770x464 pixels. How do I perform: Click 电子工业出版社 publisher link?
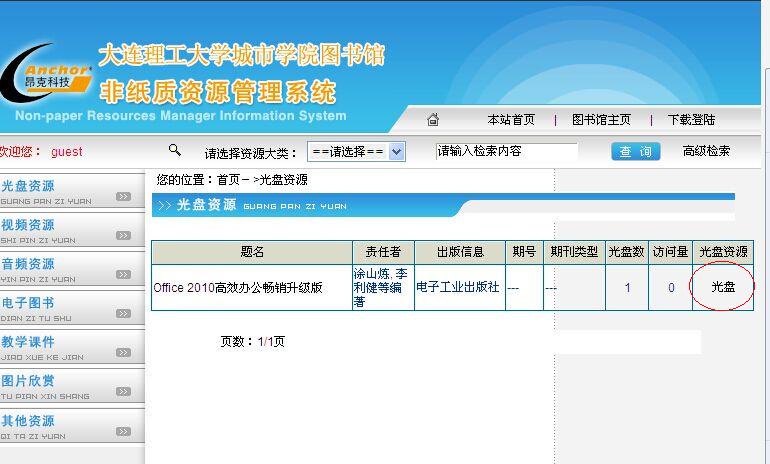[x=458, y=287]
